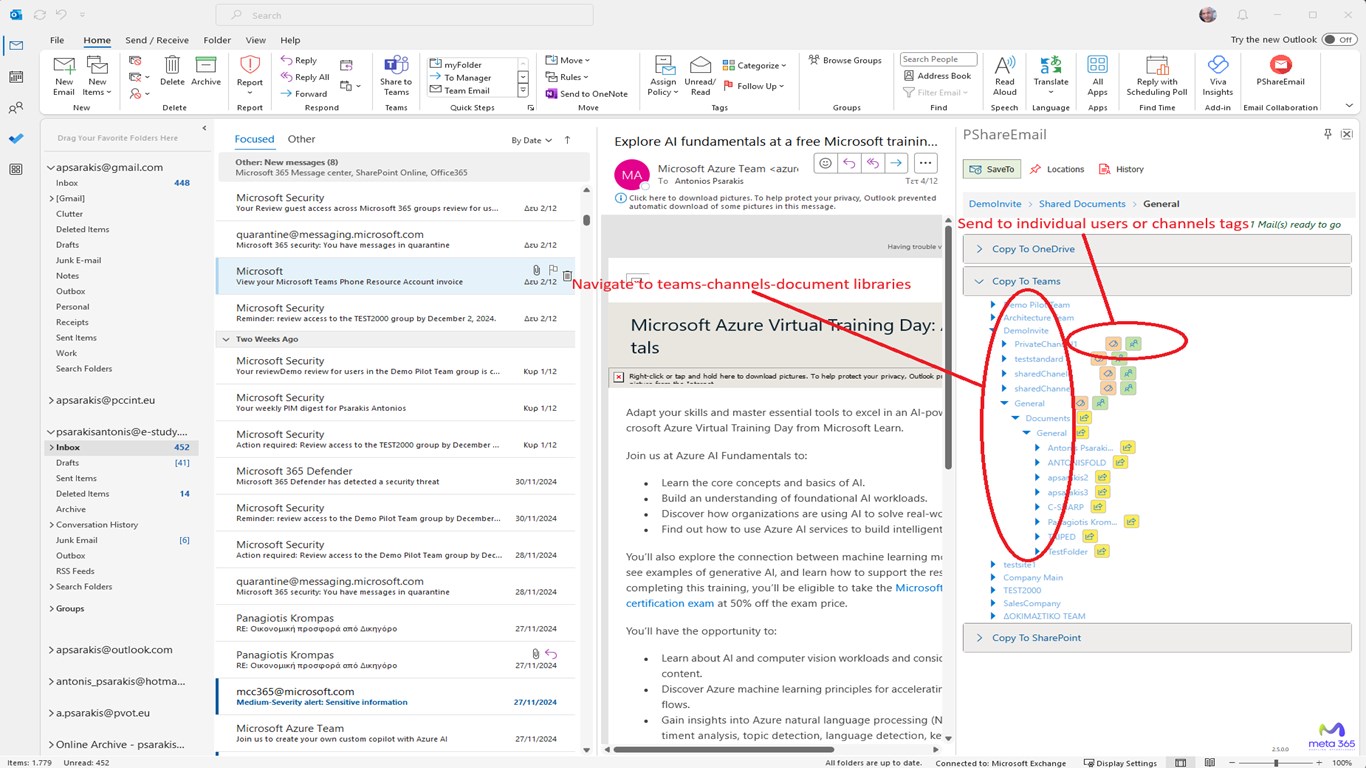Viewport: 1366px width, 768px height.
Task: Open the File menu
Action: [57, 40]
